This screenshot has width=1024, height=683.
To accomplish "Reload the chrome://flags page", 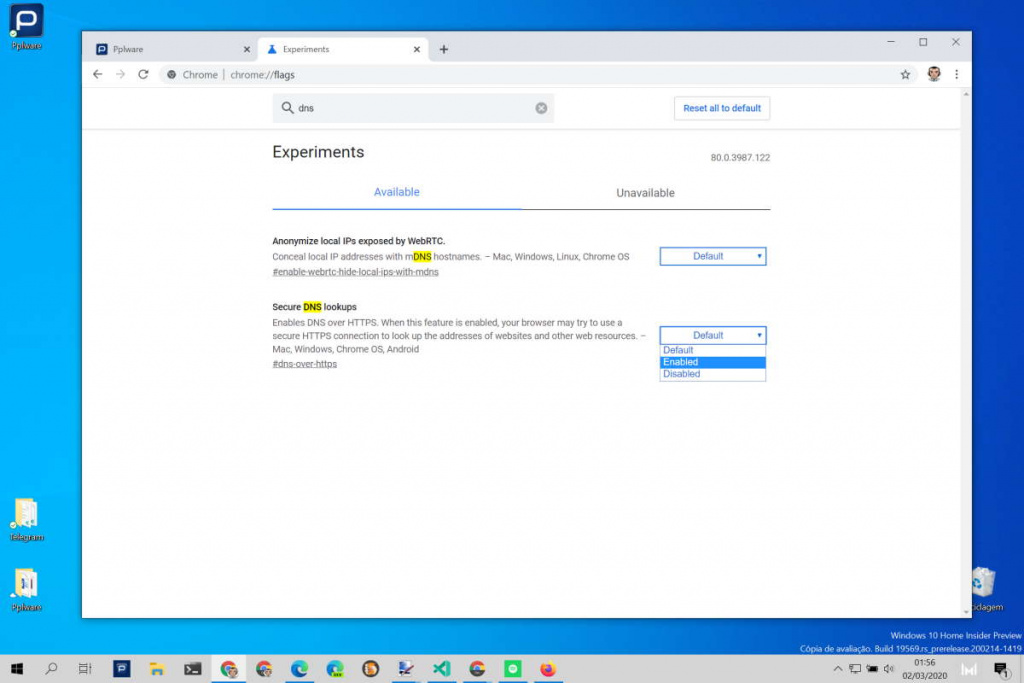I will coord(143,74).
